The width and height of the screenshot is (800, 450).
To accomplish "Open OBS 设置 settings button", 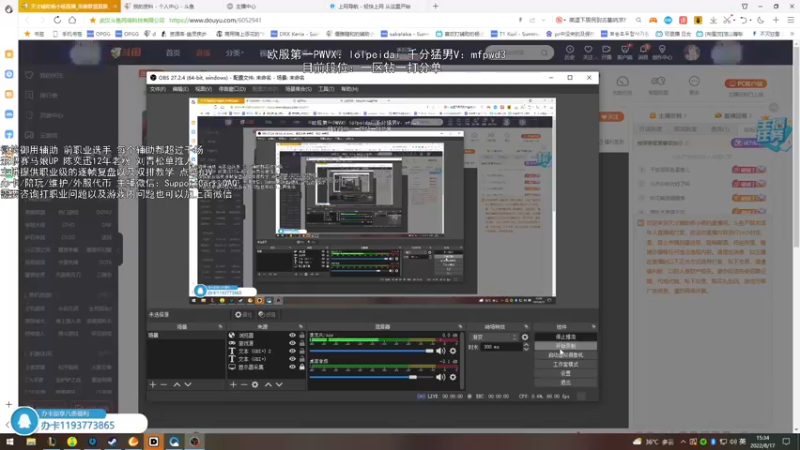I will tap(565, 373).
